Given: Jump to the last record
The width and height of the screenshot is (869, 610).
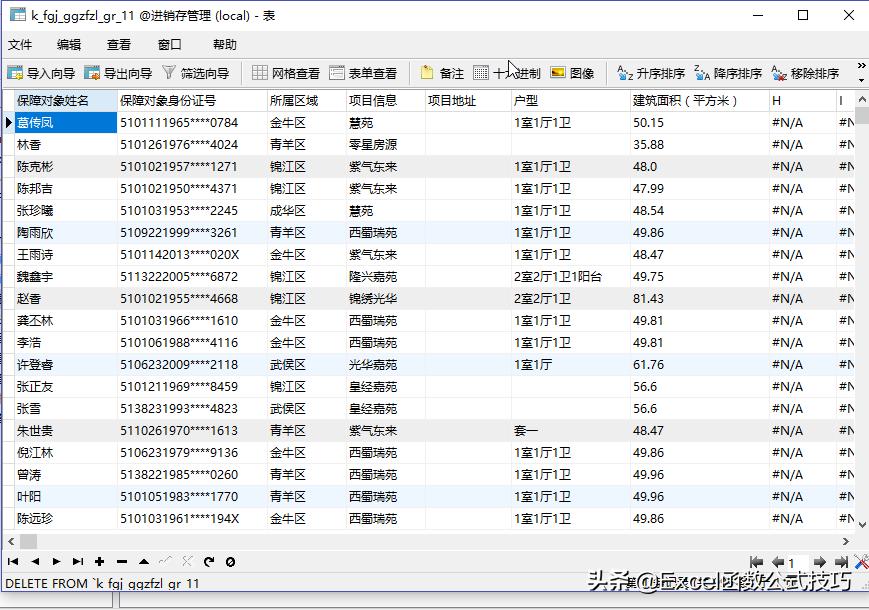Looking at the screenshot, I should (x=78, y=561).
